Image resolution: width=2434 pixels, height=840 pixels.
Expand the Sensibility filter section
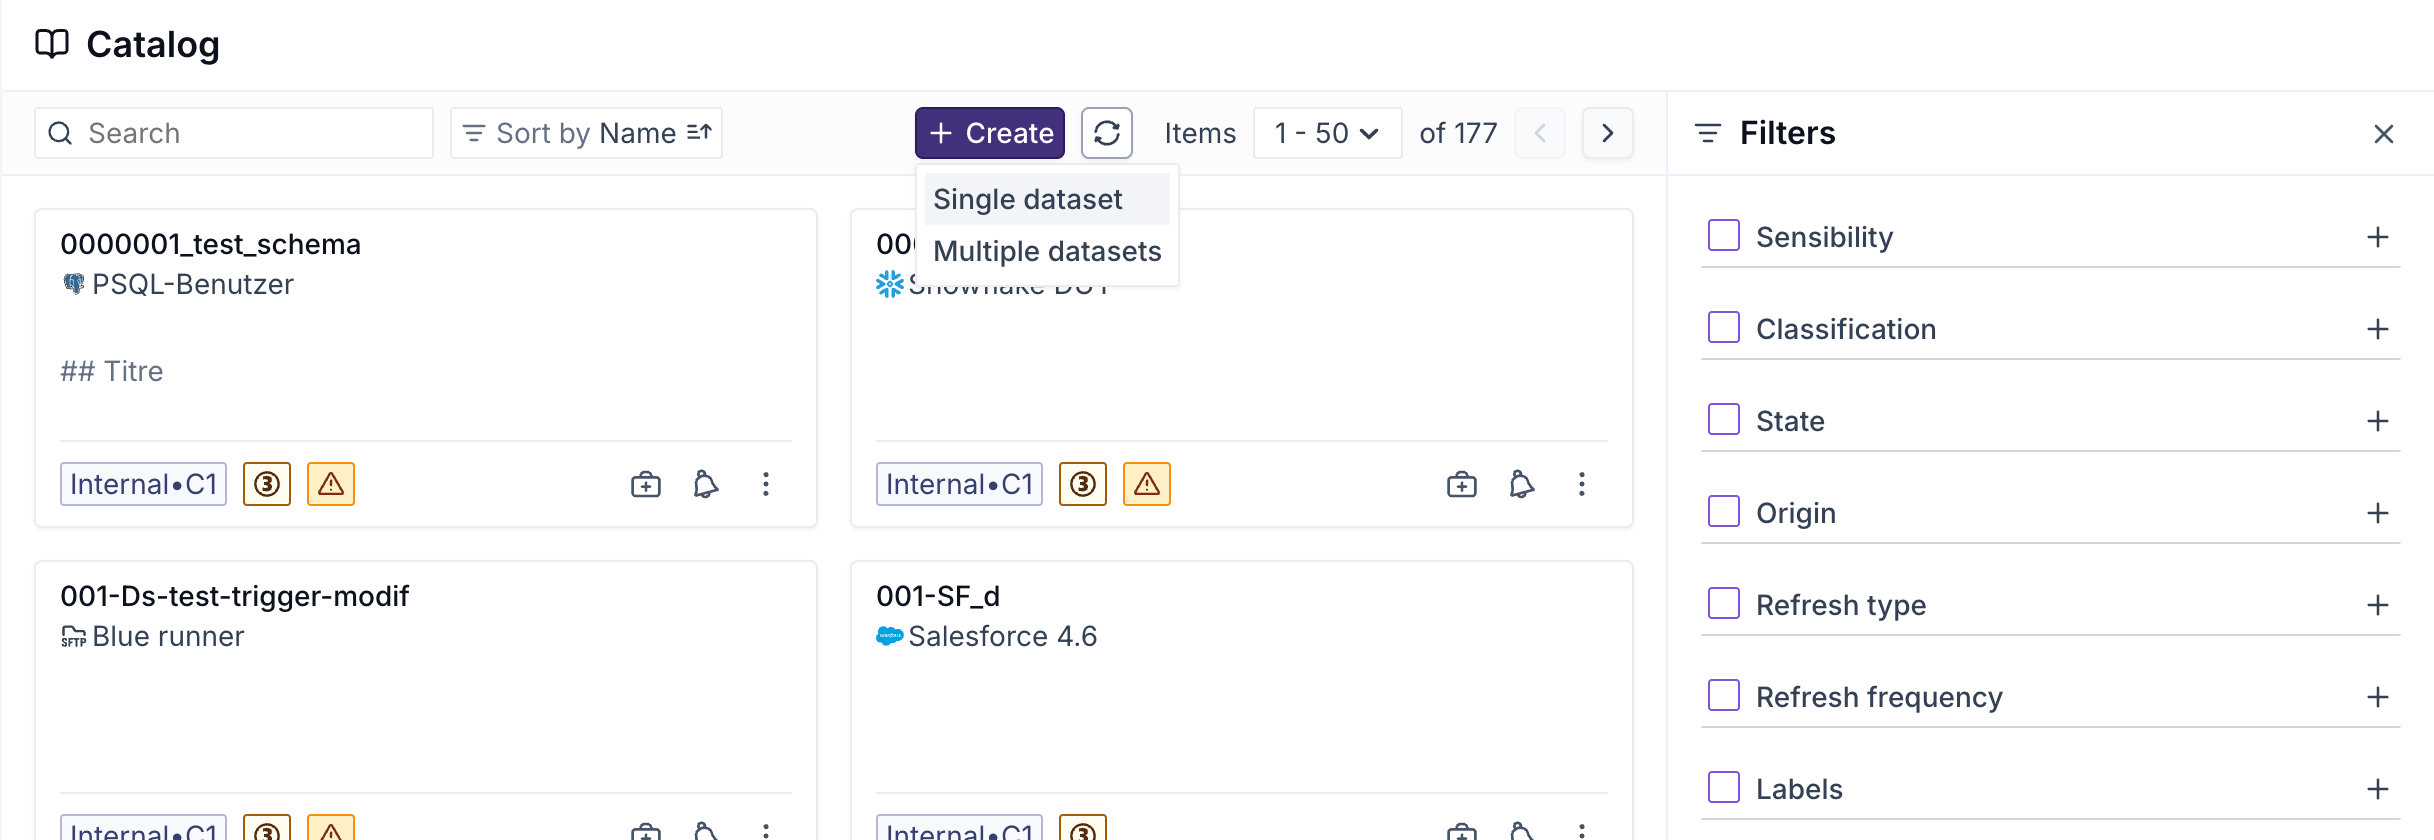2378,237
